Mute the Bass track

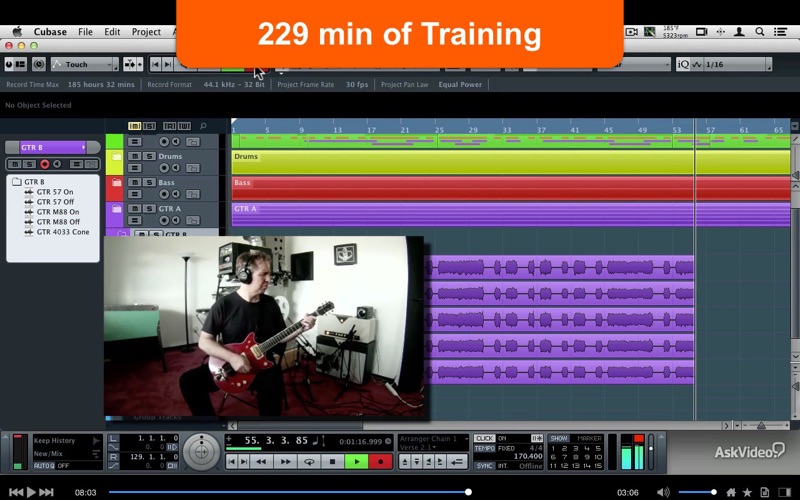pos(135,182)
